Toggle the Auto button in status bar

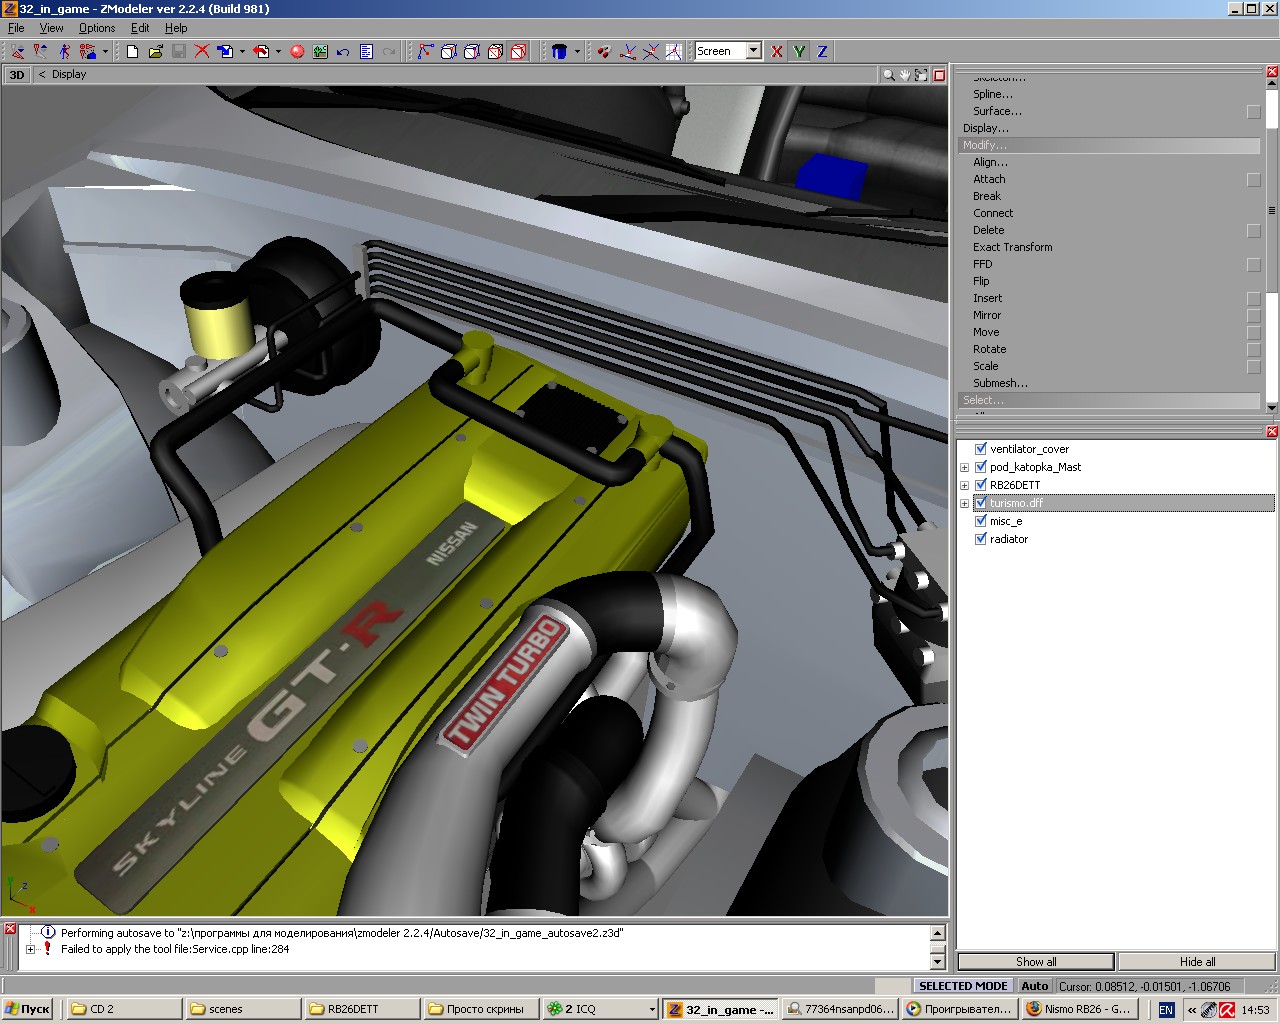coord(1035,986)
